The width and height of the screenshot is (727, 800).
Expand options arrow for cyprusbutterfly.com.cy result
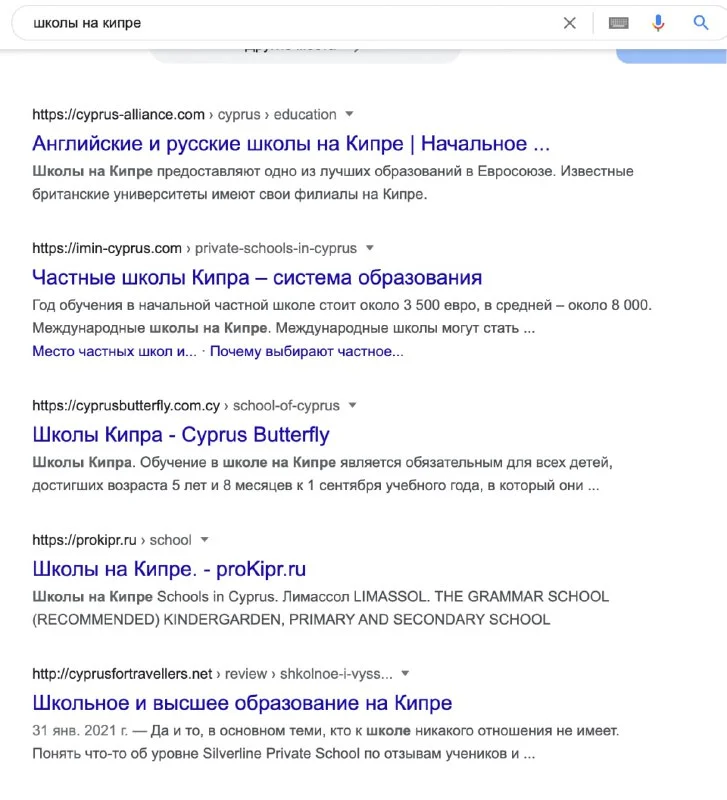(x=353, y=406)
